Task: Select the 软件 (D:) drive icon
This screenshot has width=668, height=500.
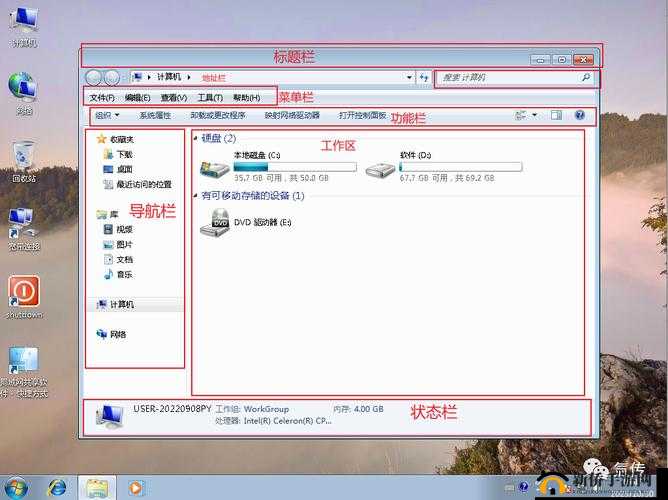Action: [x=380, y=170]
